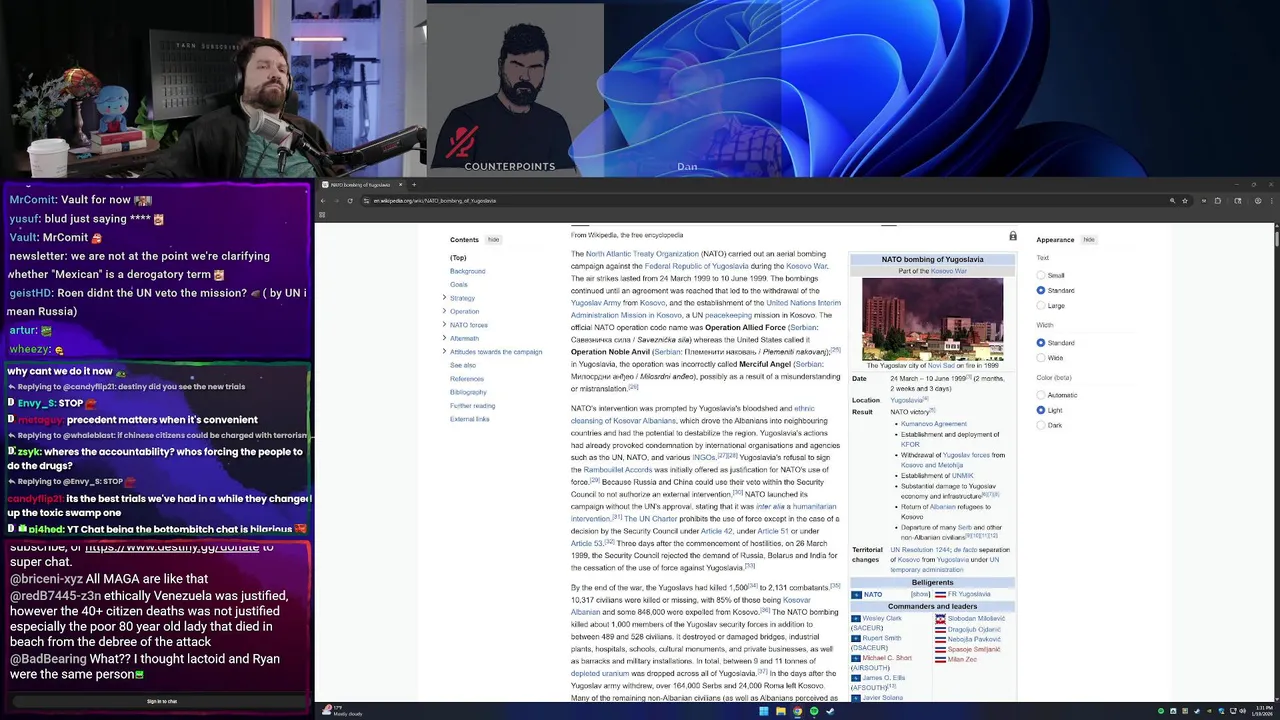This screenshot has width=1280, height=720.
Task: Click the zoom magnifier icon in address bar
Action: tap(1172, 201)
